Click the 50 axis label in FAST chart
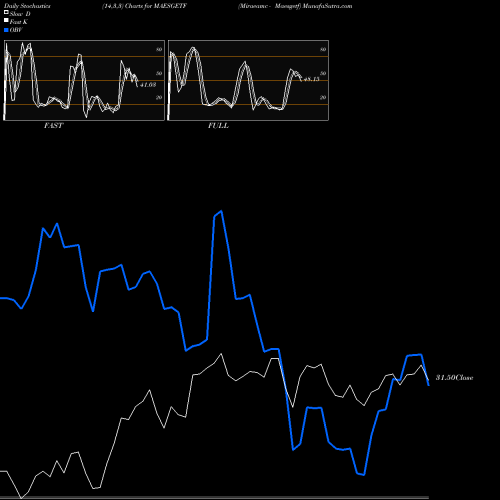This screenshot has width=500, height=500. click(x=159, y=73)
